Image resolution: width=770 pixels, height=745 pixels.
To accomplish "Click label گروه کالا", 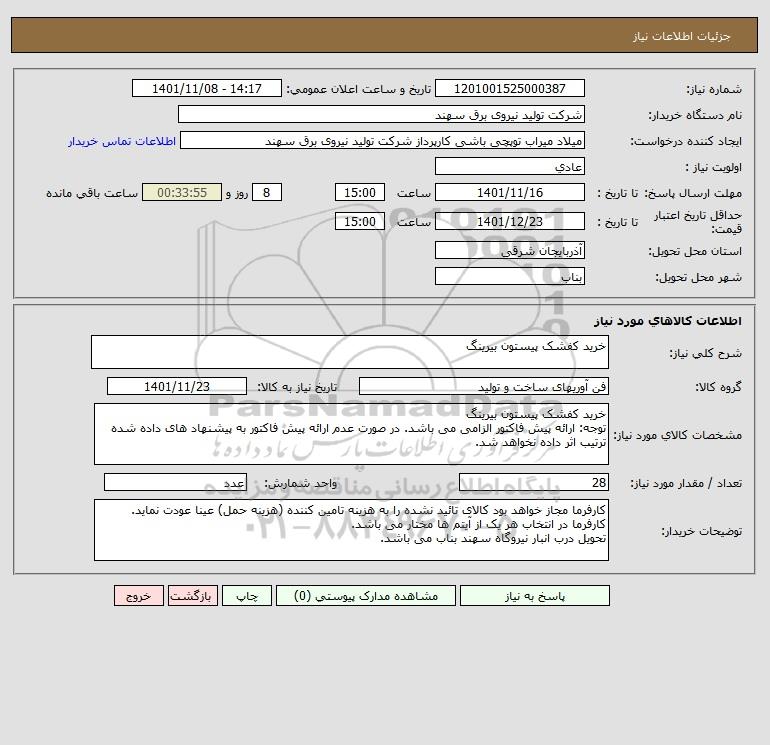I will click(718, 387).
